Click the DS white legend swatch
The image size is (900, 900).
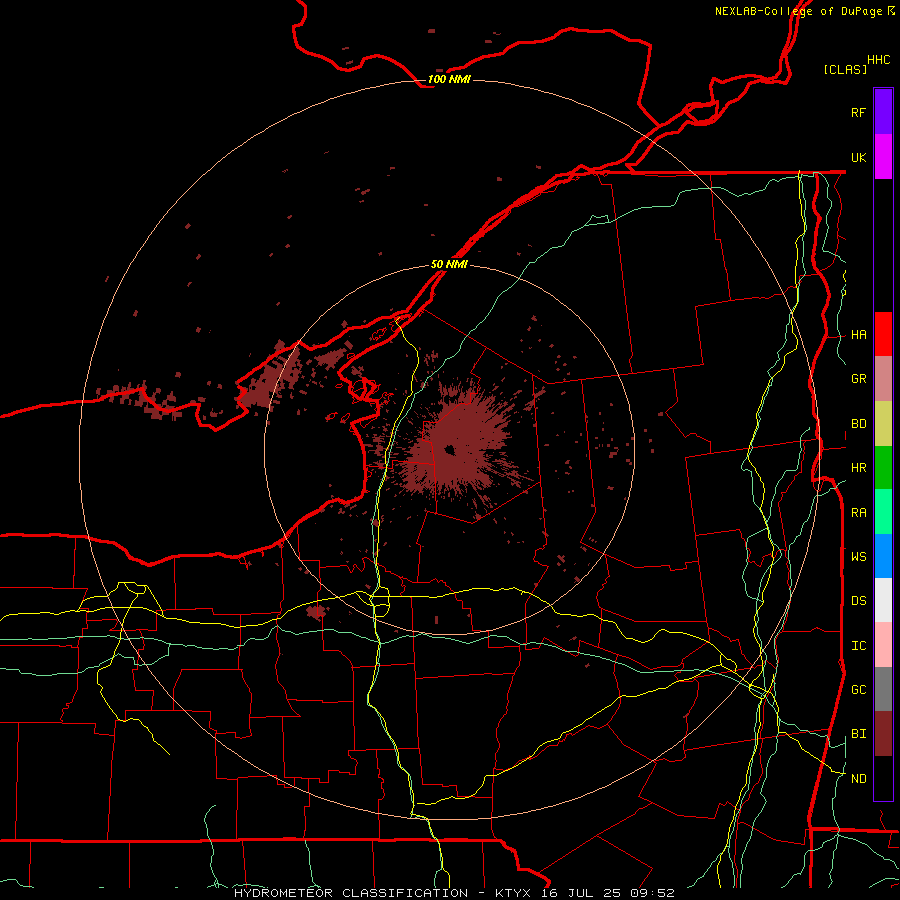coord(883,600)
